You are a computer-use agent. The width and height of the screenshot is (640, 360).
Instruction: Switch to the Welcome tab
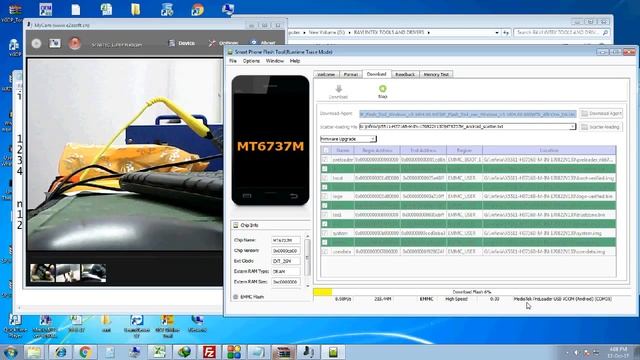pyautogui.click(x=326, y=74)
